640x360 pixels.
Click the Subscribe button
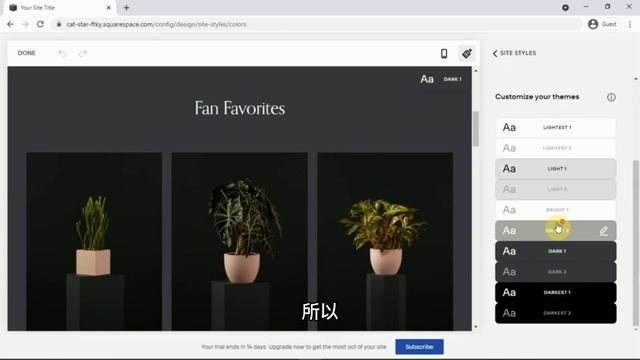419,347
